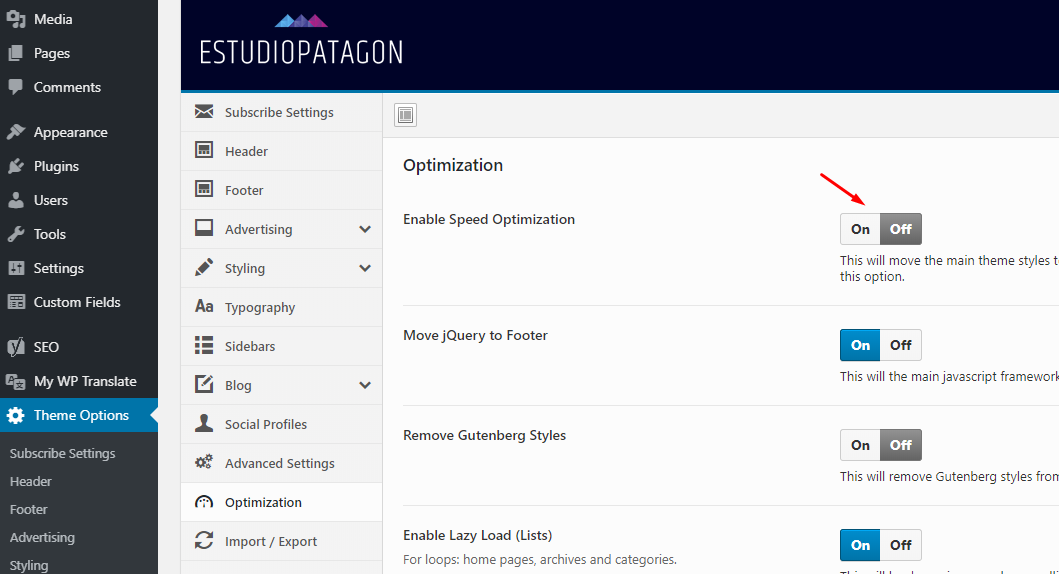The image size is (1059, 574).
Task: Click the Footer layout icon in panel
Action: 204,189
